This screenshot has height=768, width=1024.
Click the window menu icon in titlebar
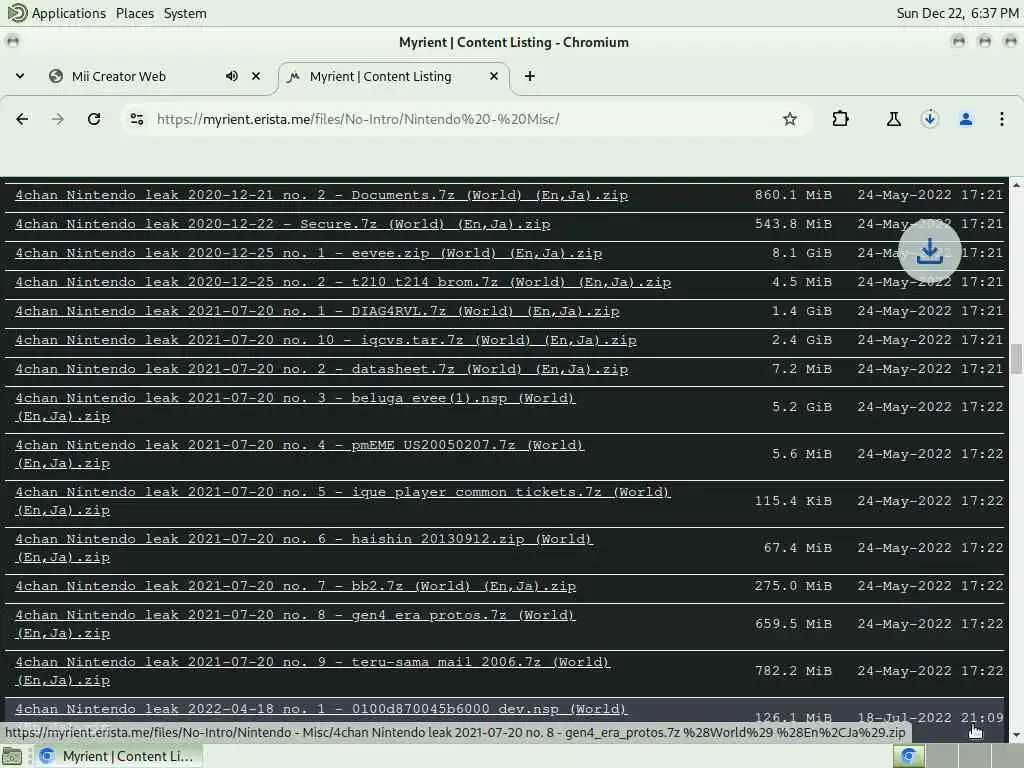click(x=12, y=41)
